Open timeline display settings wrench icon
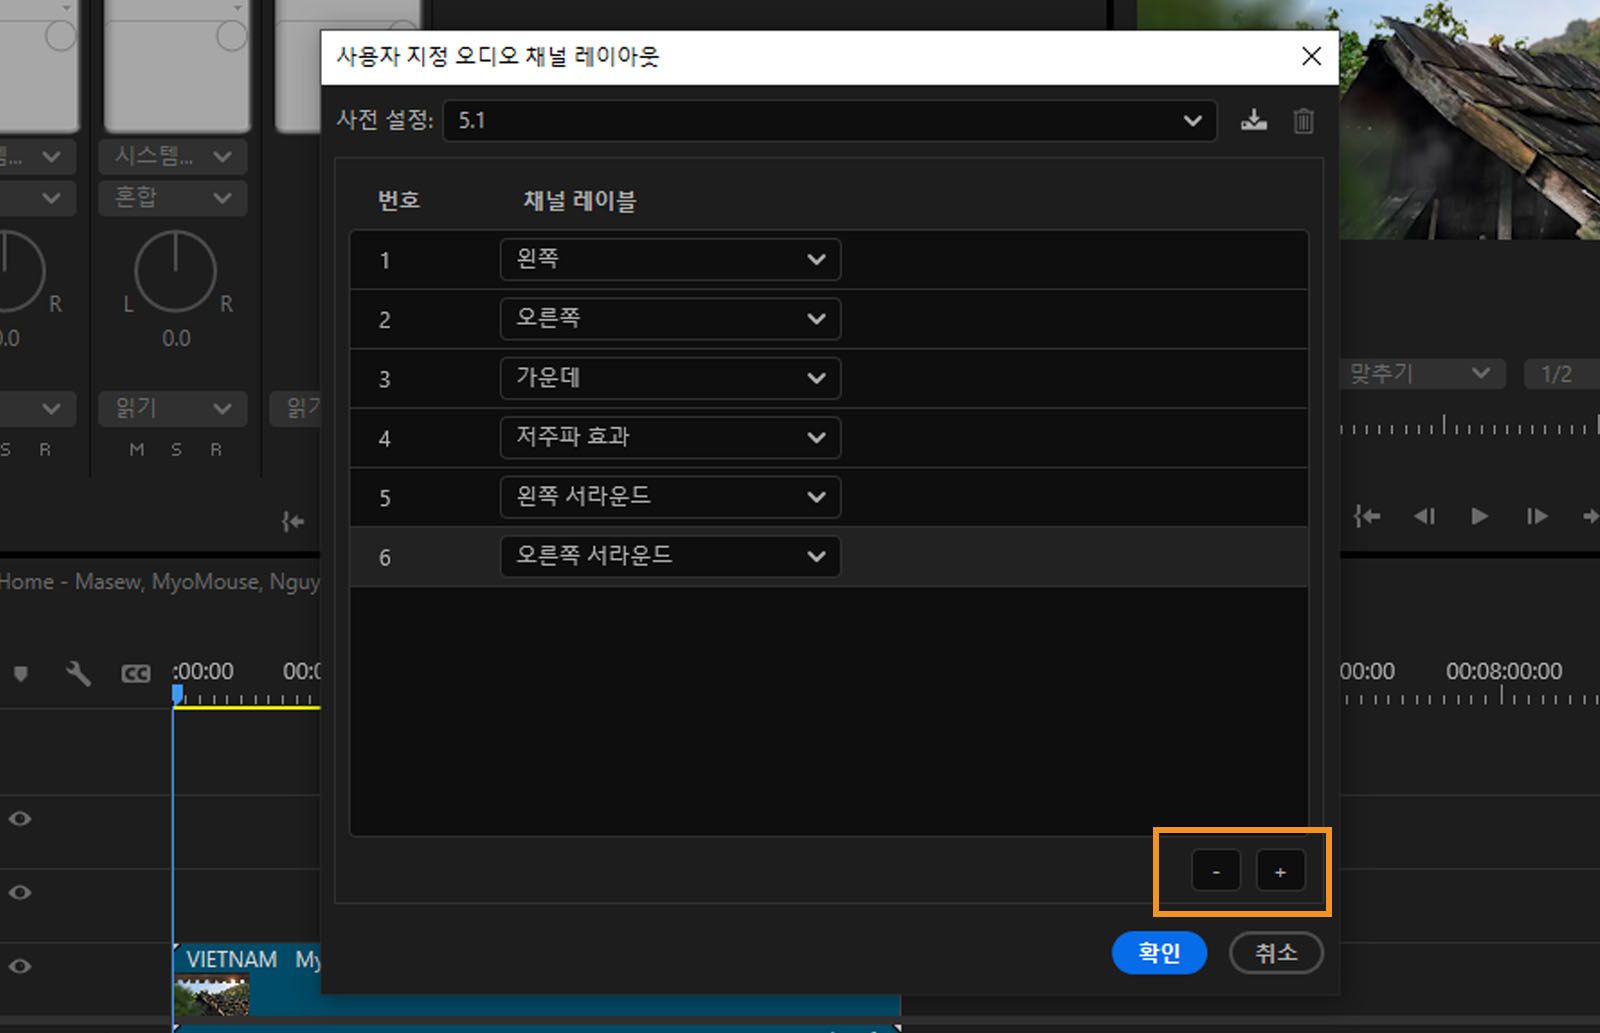The image size is (1600, 1033). pyautogui.click(x=78, y=674)
